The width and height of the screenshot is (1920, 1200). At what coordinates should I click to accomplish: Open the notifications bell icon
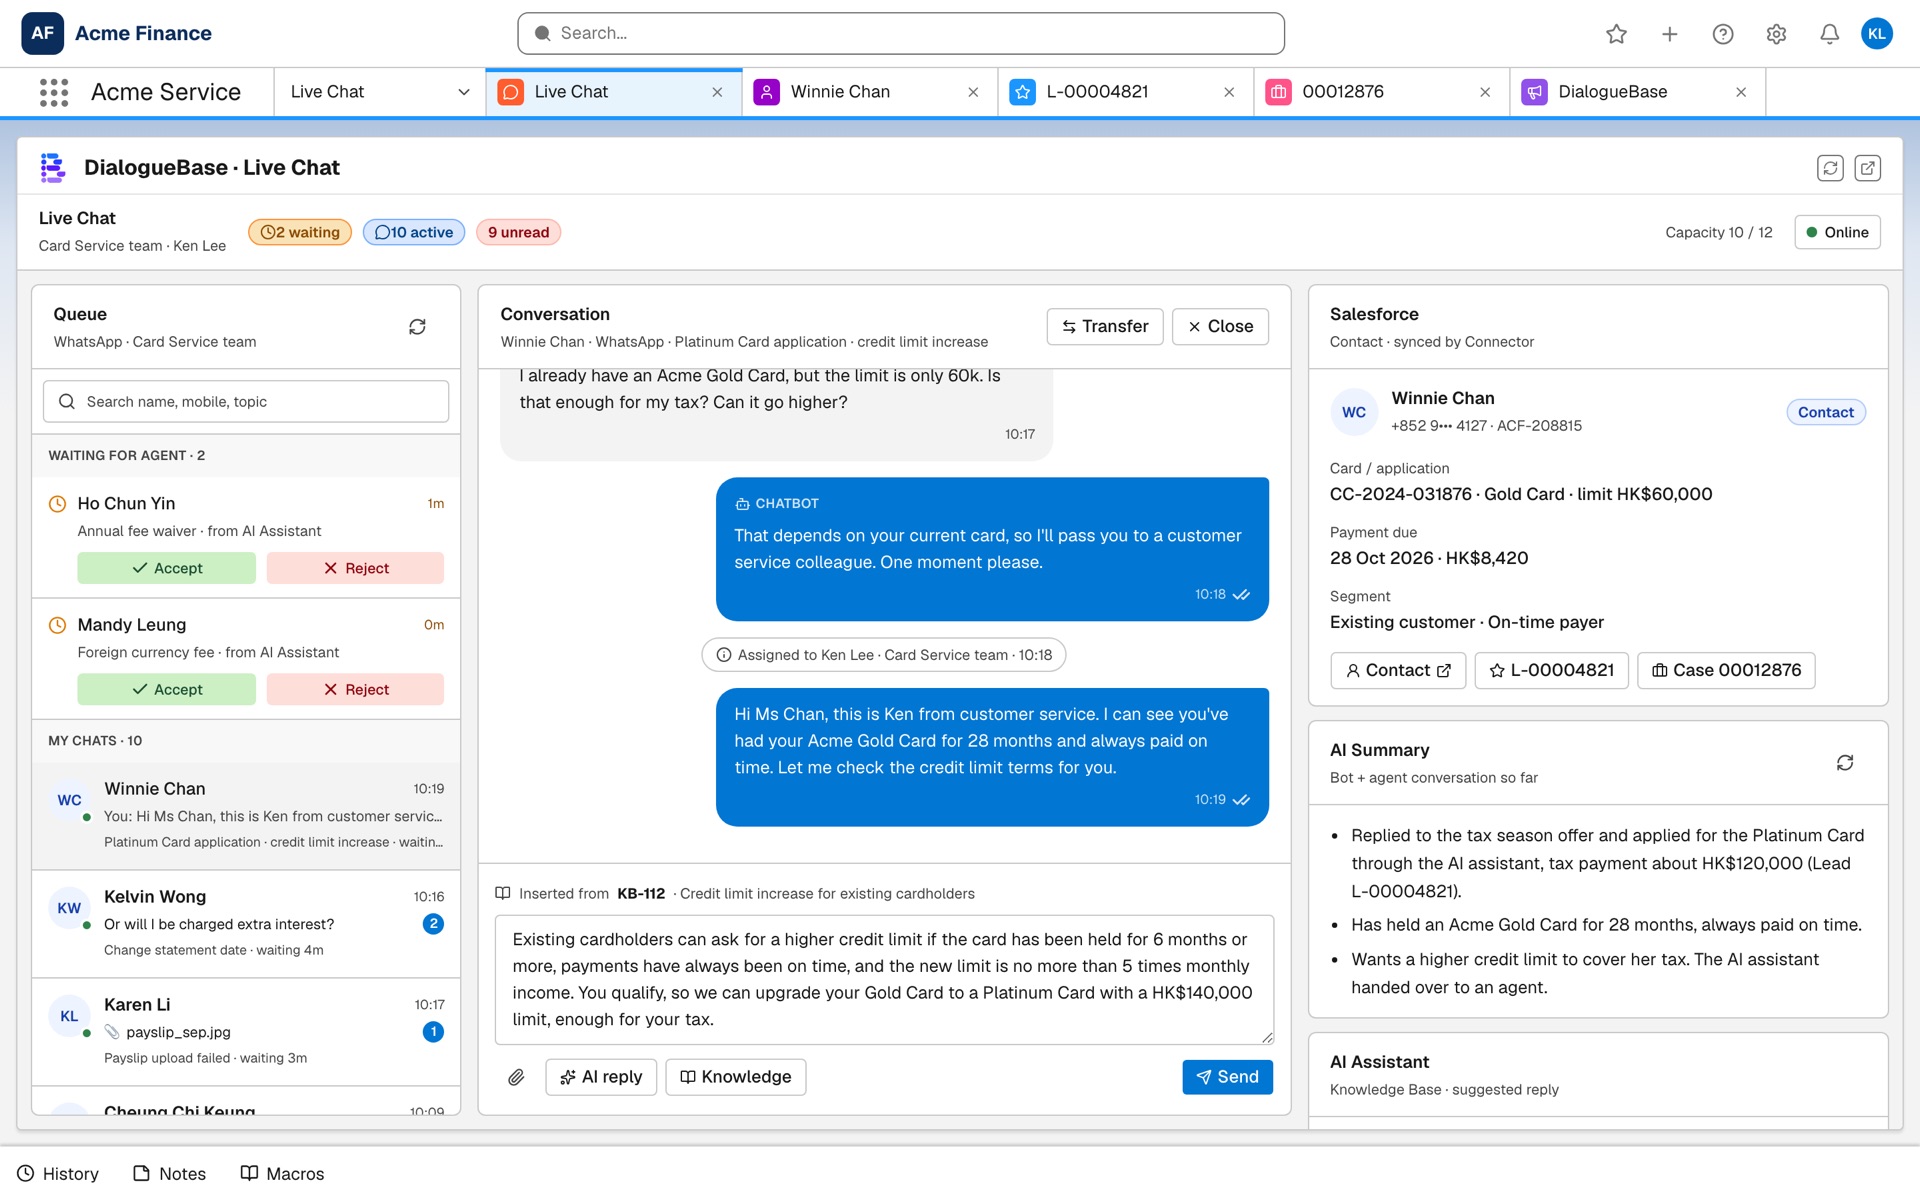(x=1829, y=34)
